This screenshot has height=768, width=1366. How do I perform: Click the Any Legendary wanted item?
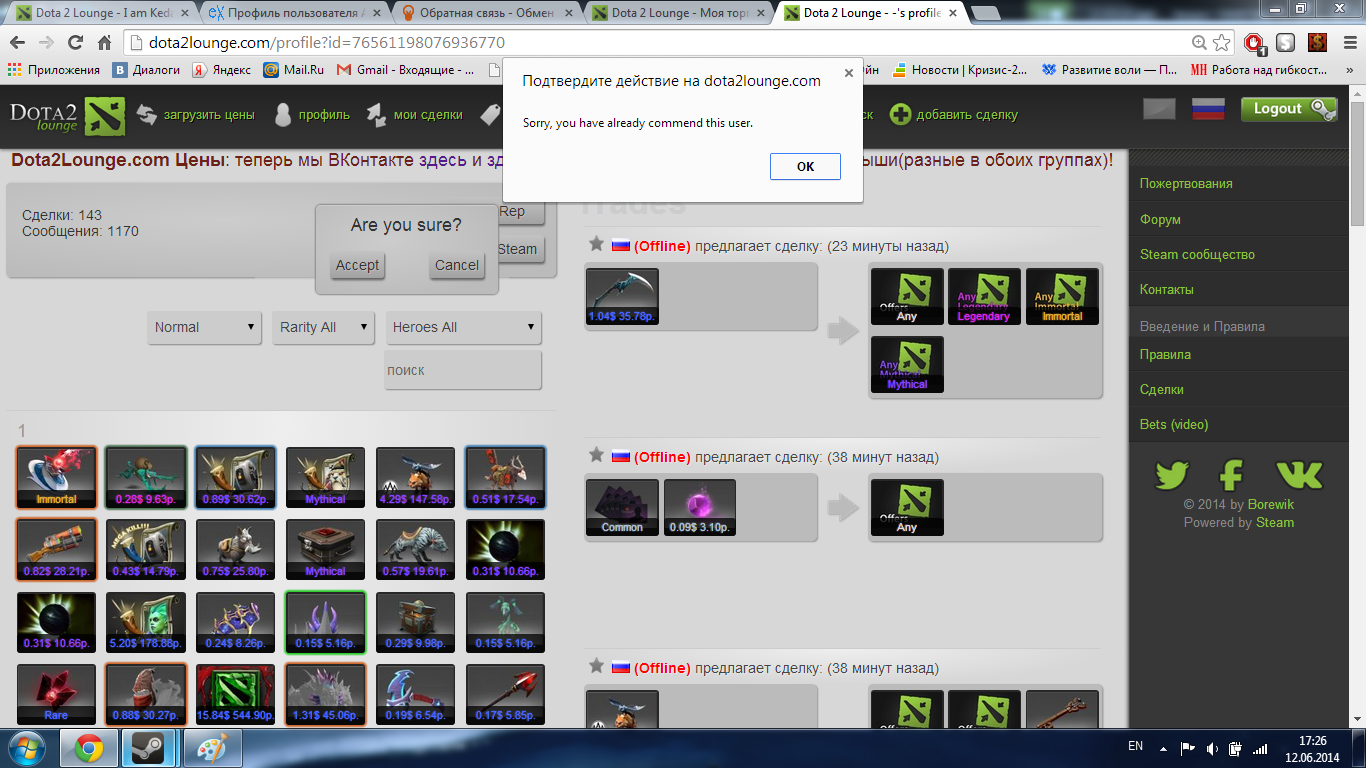click(984, 296)
